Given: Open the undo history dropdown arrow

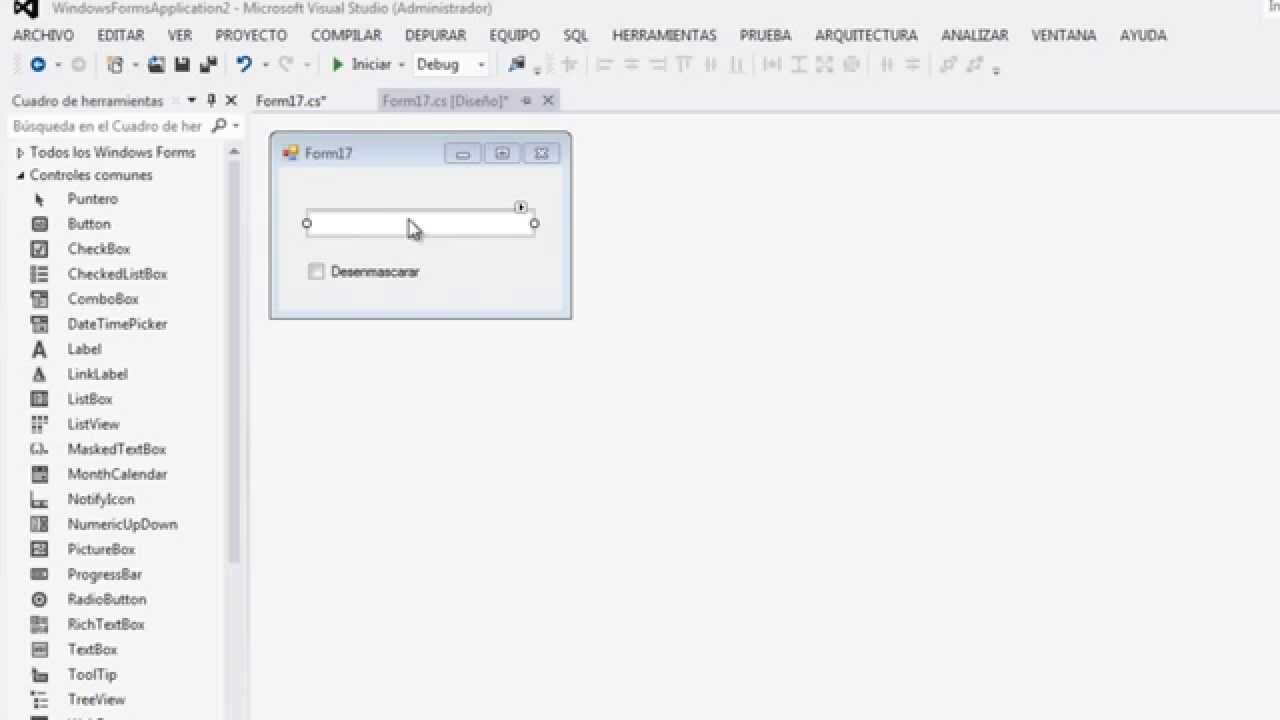Looking at the screenshot, I should (265, 65).
